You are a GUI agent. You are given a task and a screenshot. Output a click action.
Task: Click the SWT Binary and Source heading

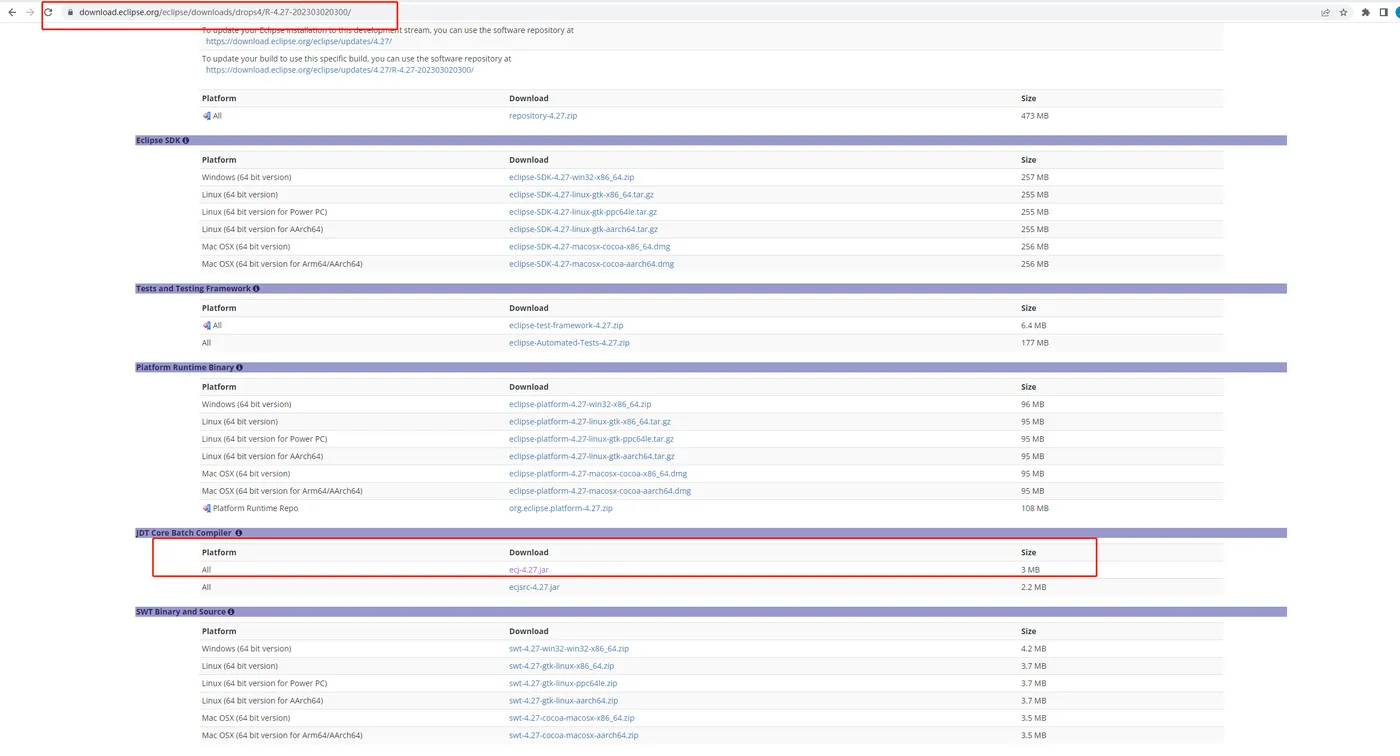coord(181,612)
